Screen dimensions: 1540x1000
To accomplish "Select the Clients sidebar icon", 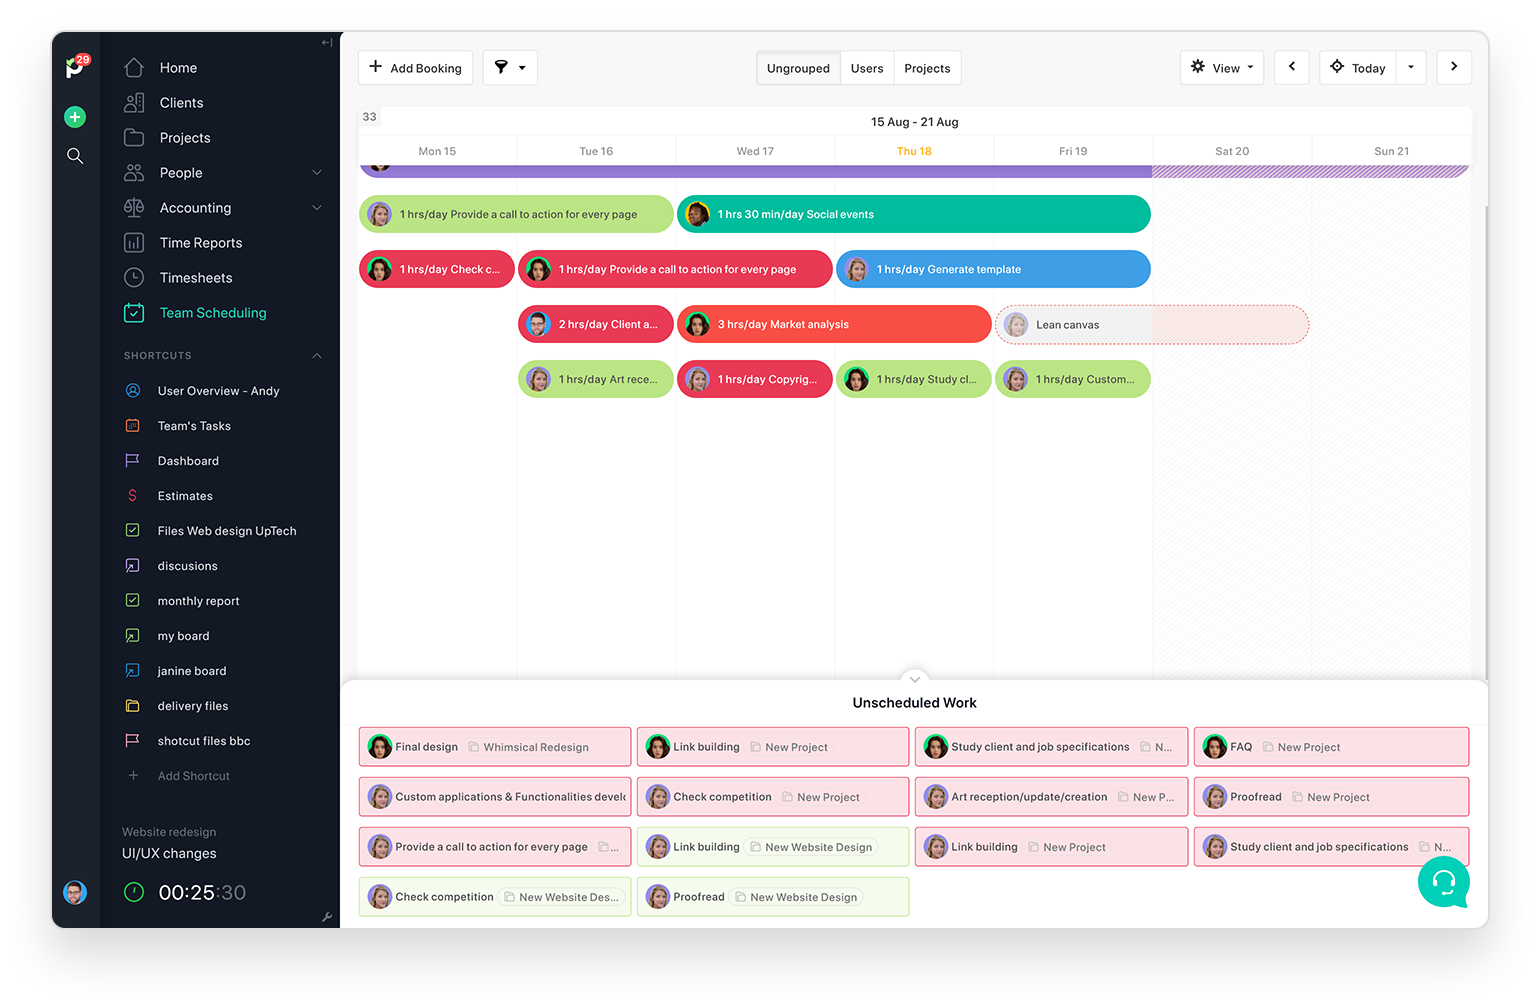I will (x=134, y=102).
